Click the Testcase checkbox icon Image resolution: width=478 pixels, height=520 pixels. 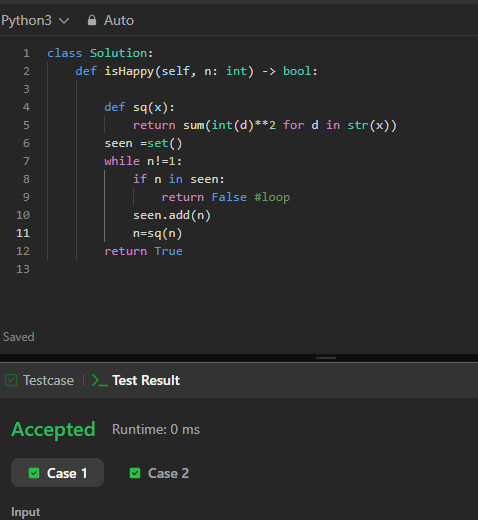[x=11, y=380]
